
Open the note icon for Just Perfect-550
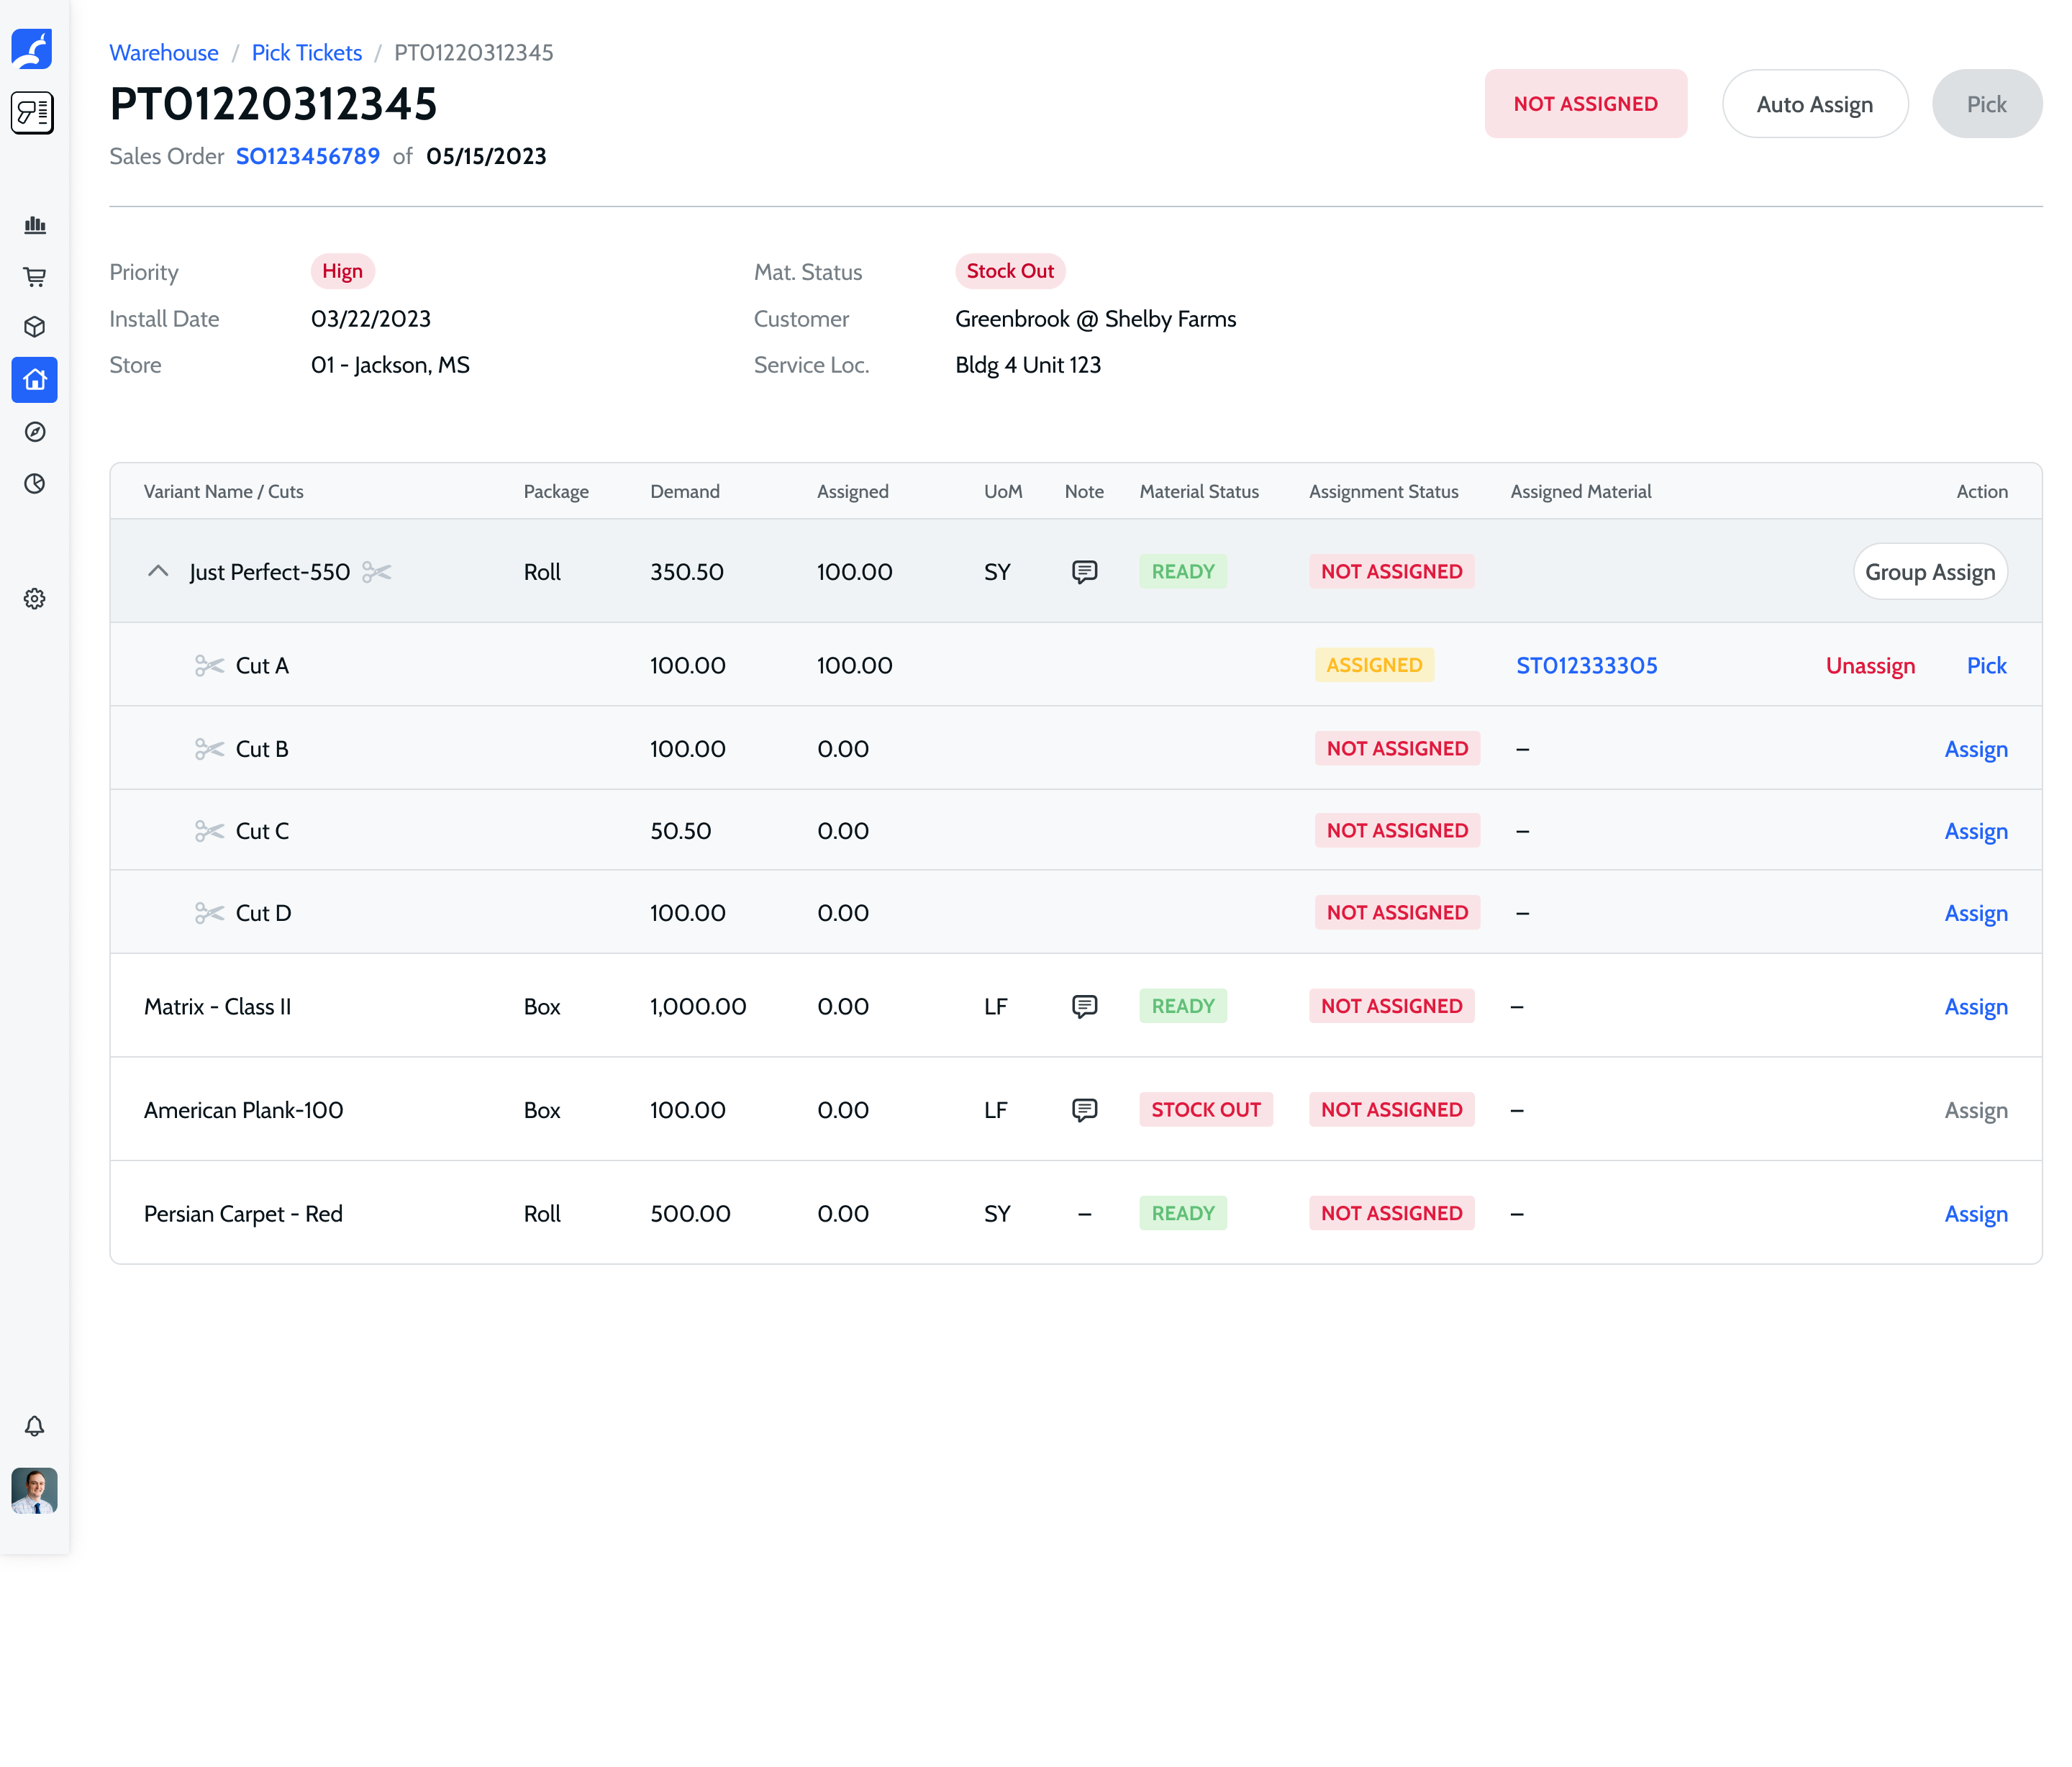(x=1084, y=572)
